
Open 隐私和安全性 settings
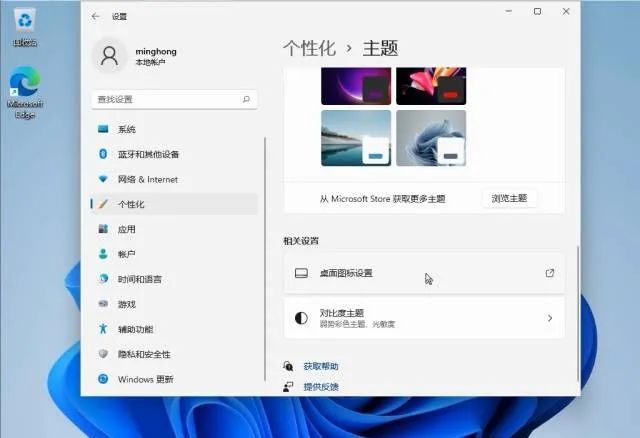[x=175, y=354]
